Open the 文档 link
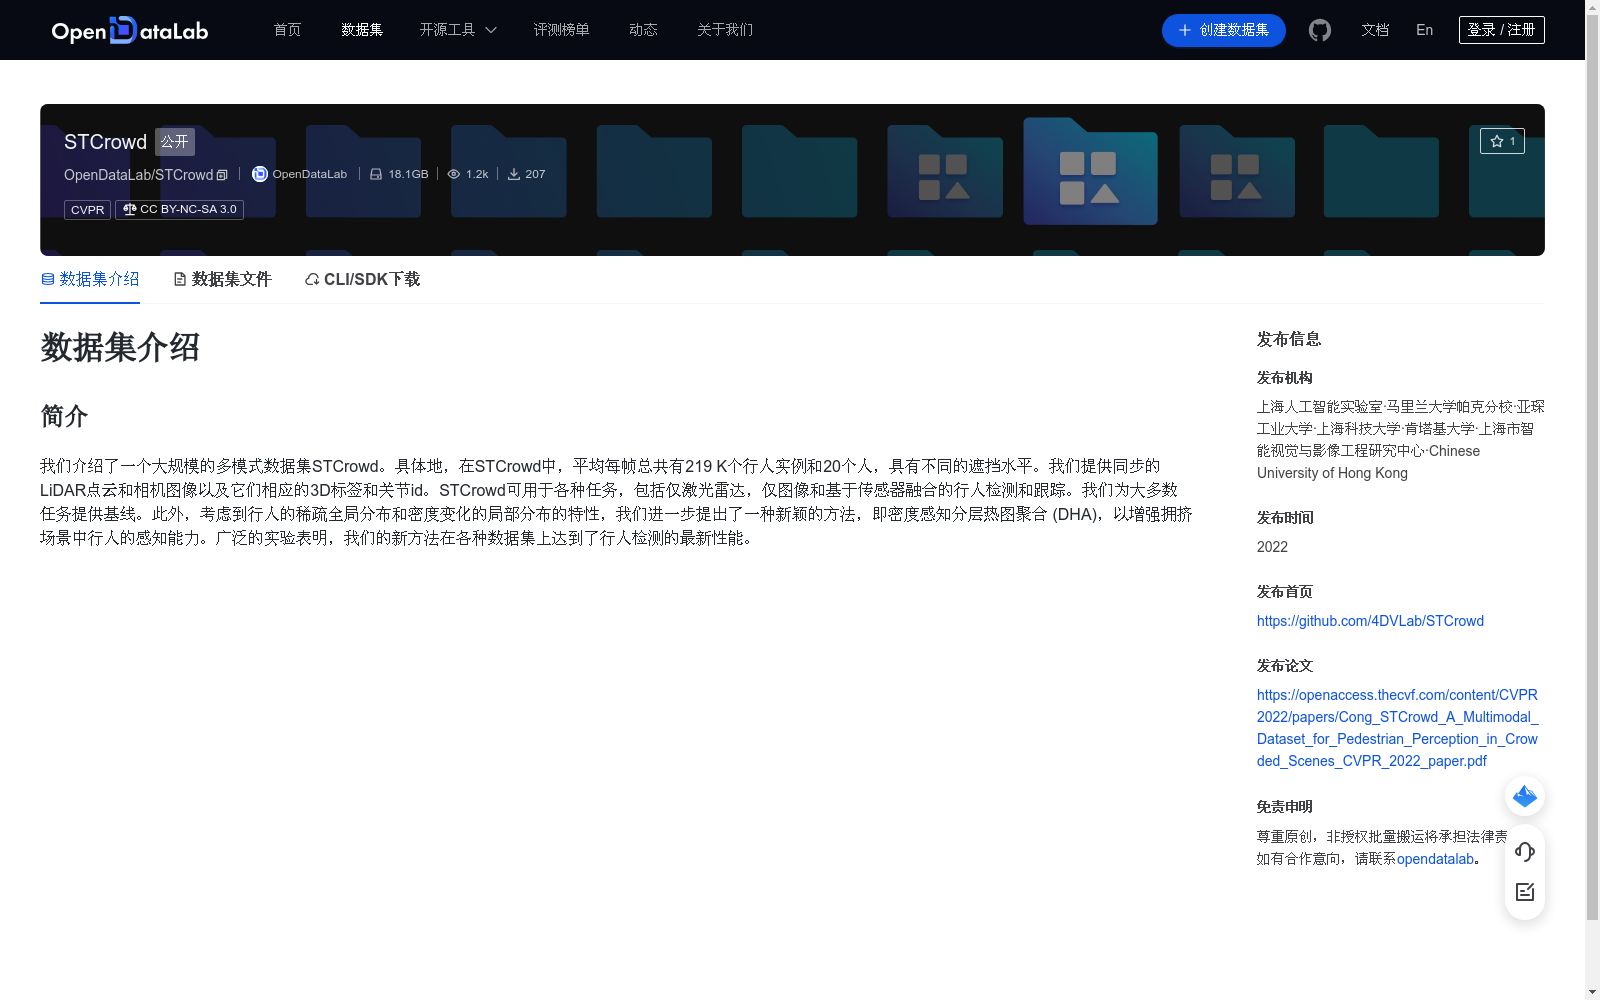This screenshot has width=1600, height=1000. click(x=1375, y=30)
